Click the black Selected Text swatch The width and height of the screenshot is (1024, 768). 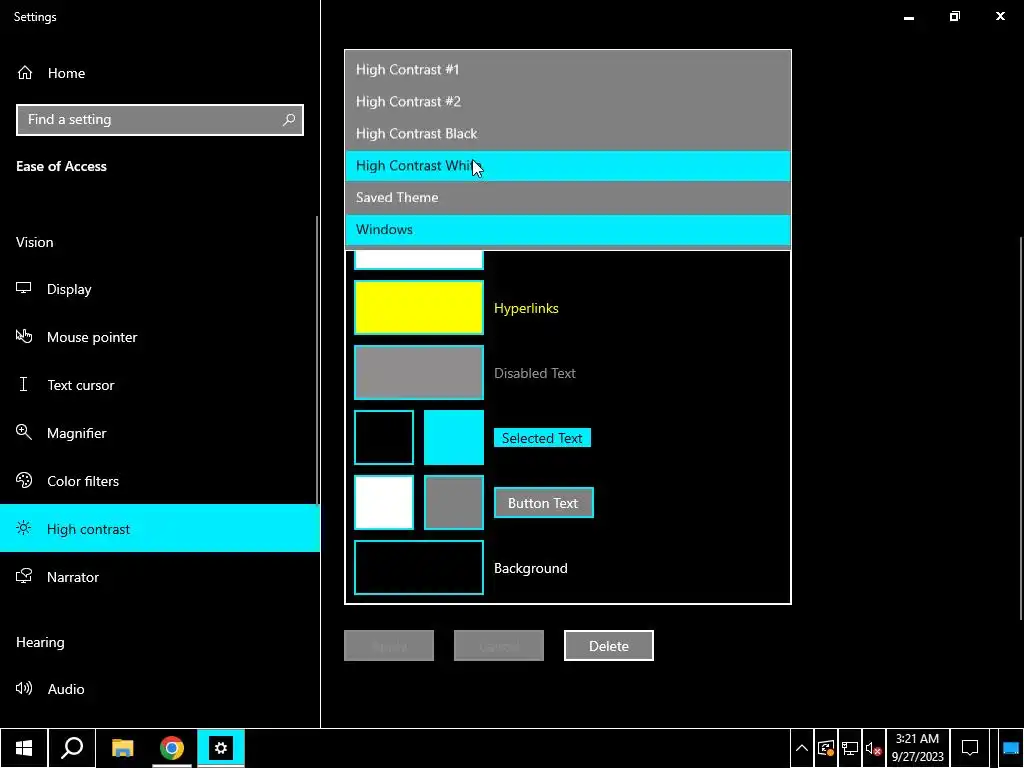[383, 438]
